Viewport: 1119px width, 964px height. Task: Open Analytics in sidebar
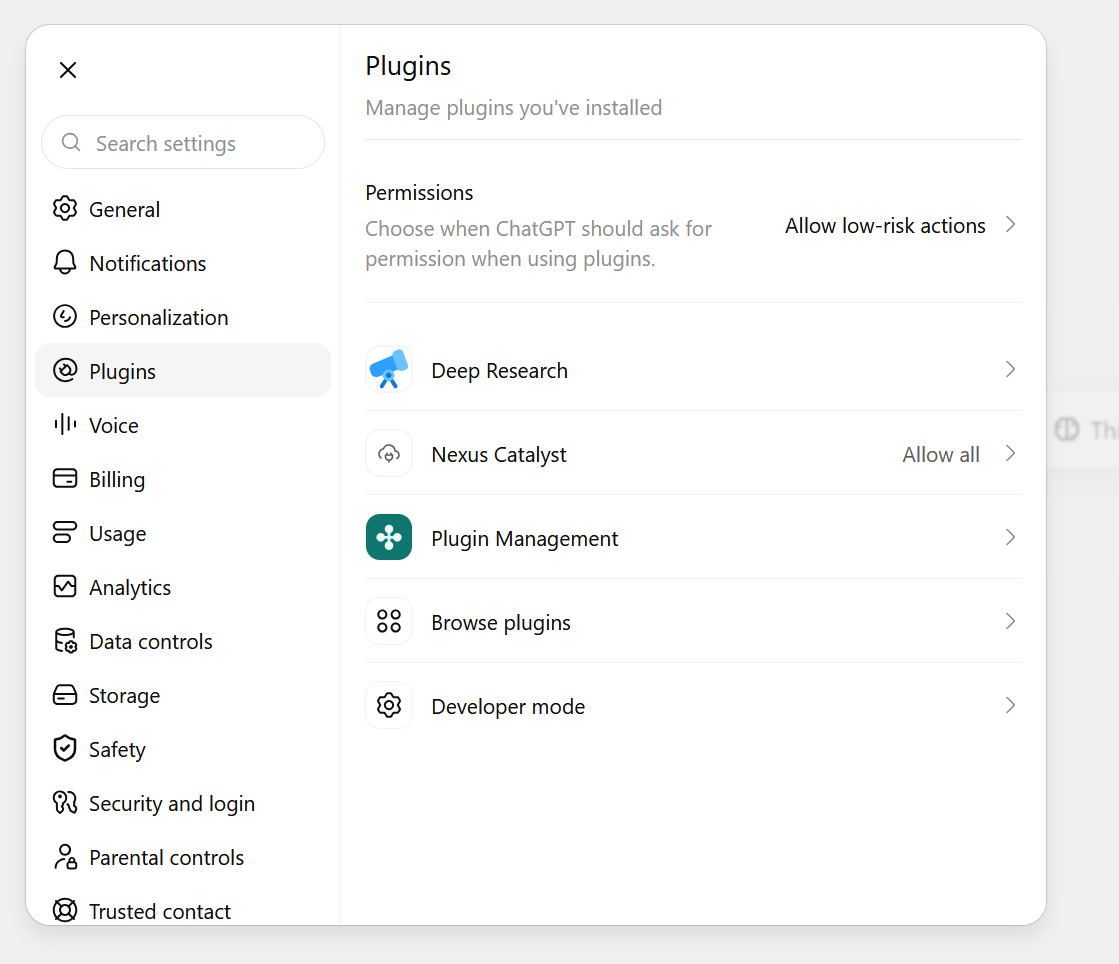point(183,587)
